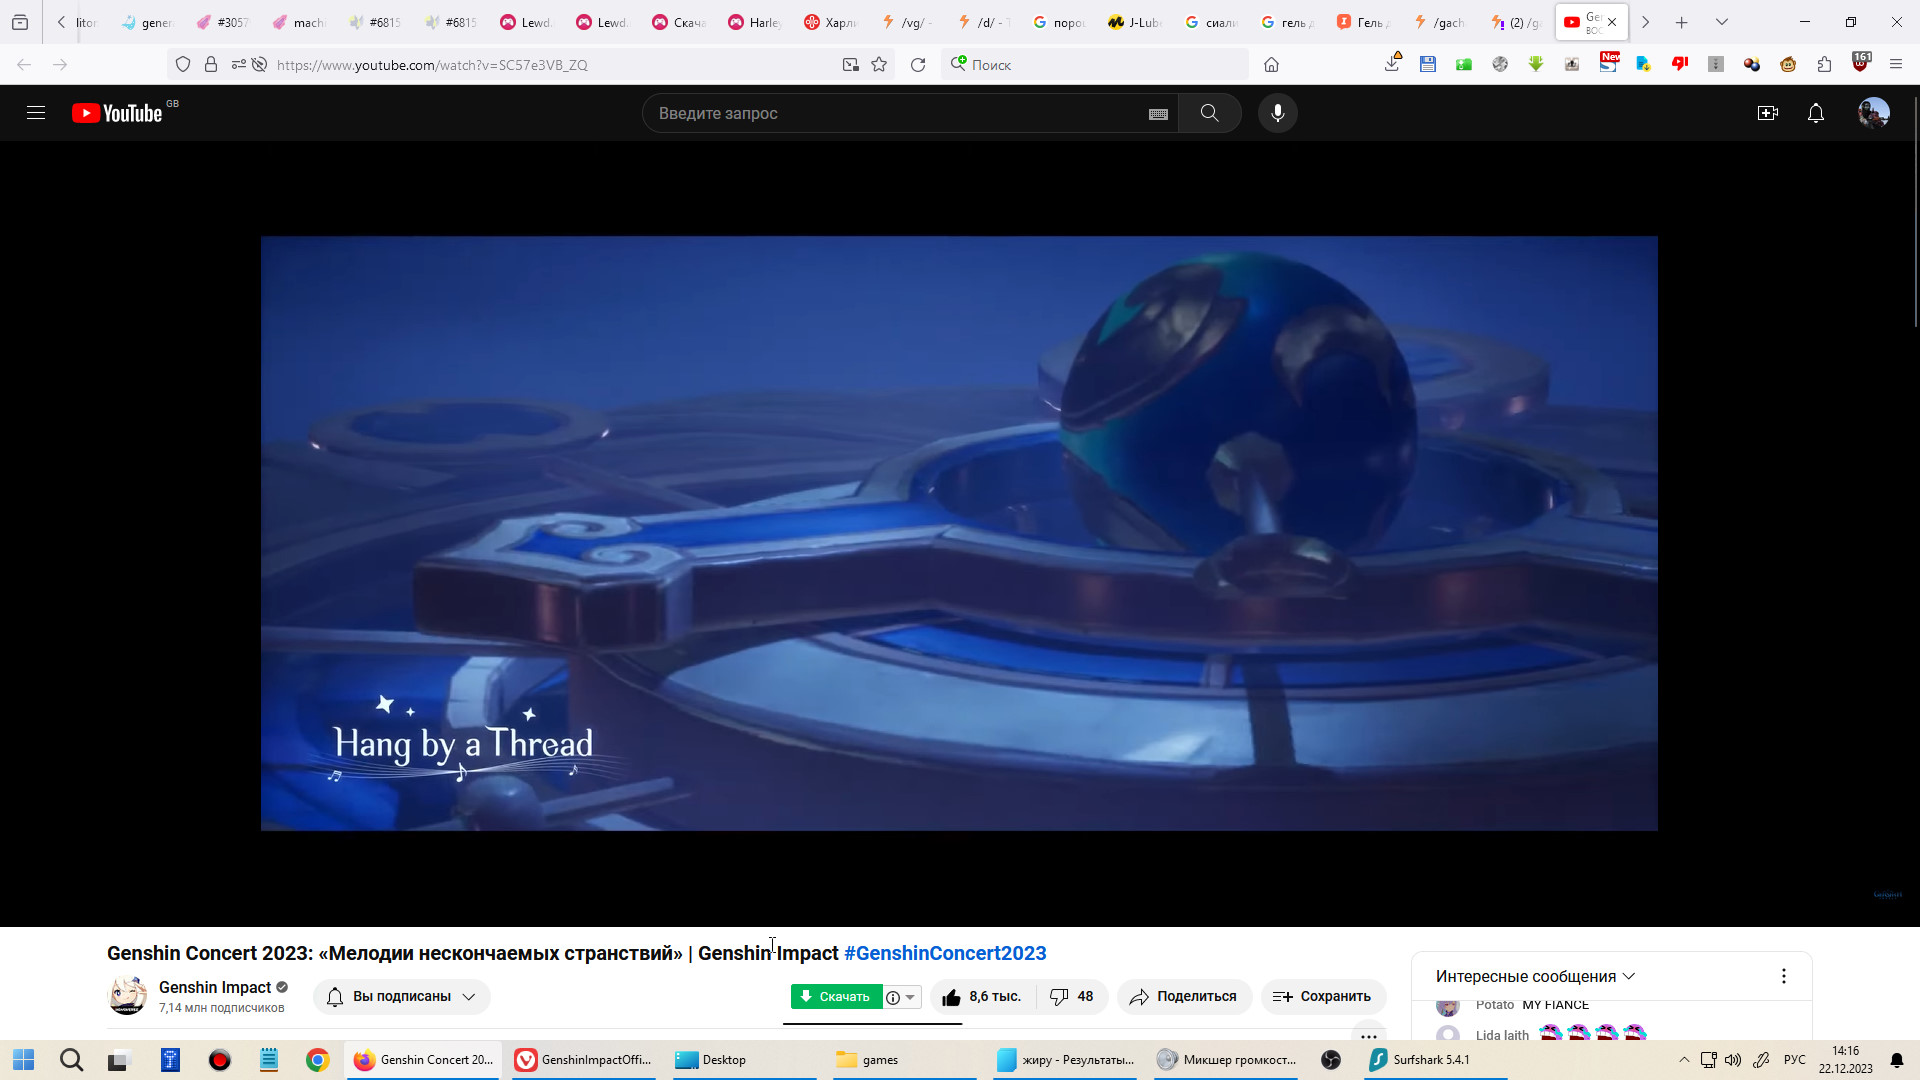Click the Create video icon
Screen dimensions: 1920x1080
click(1767, 113)
